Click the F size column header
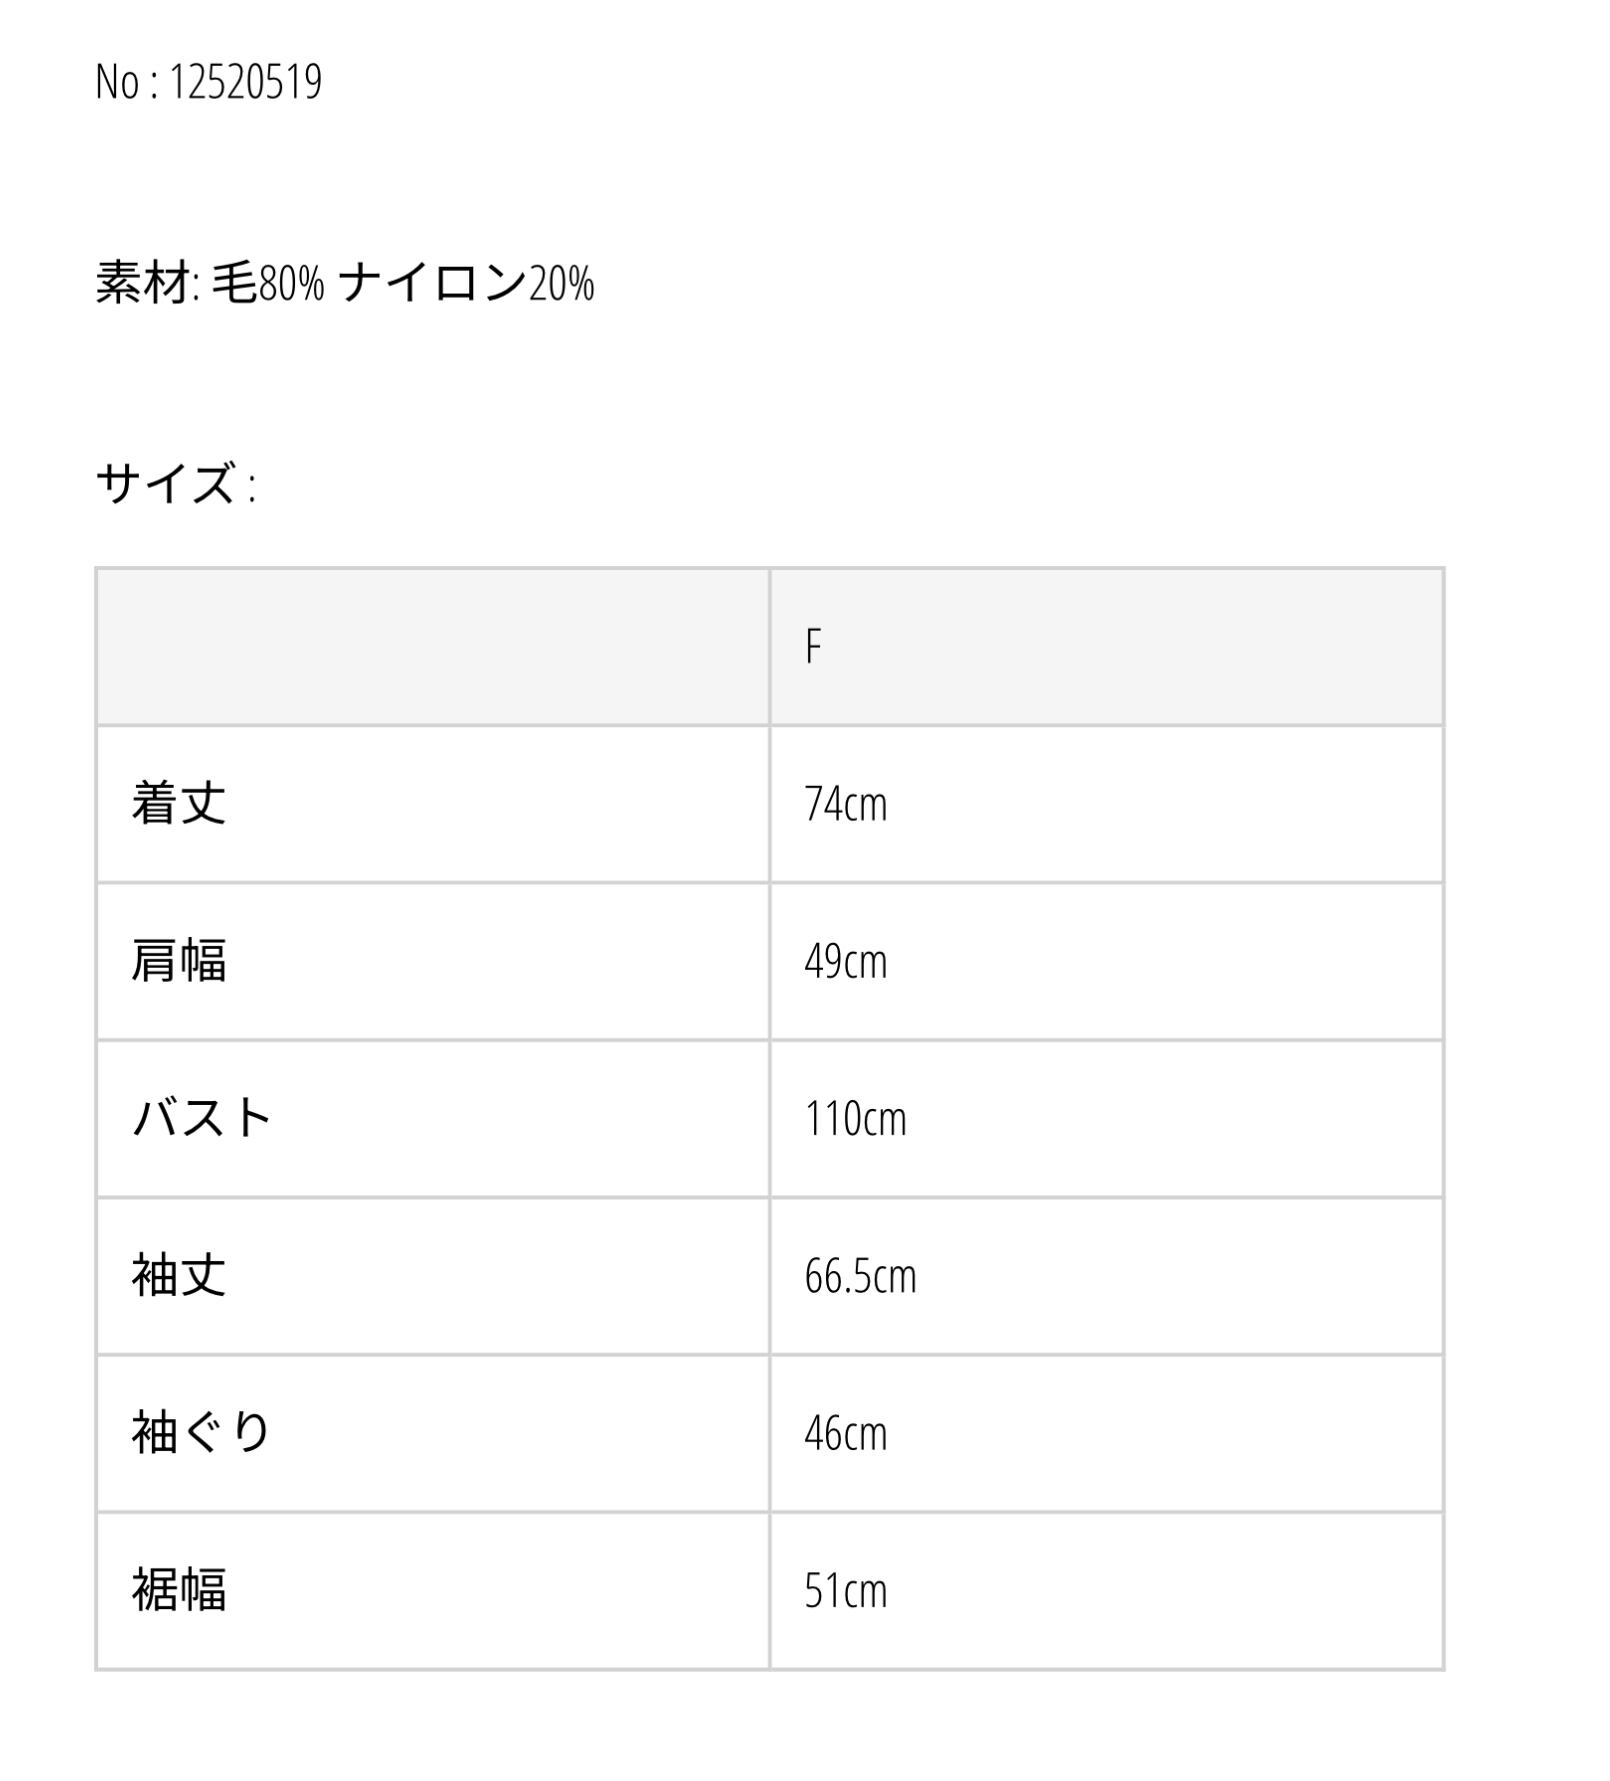 [x=813, y=647]
